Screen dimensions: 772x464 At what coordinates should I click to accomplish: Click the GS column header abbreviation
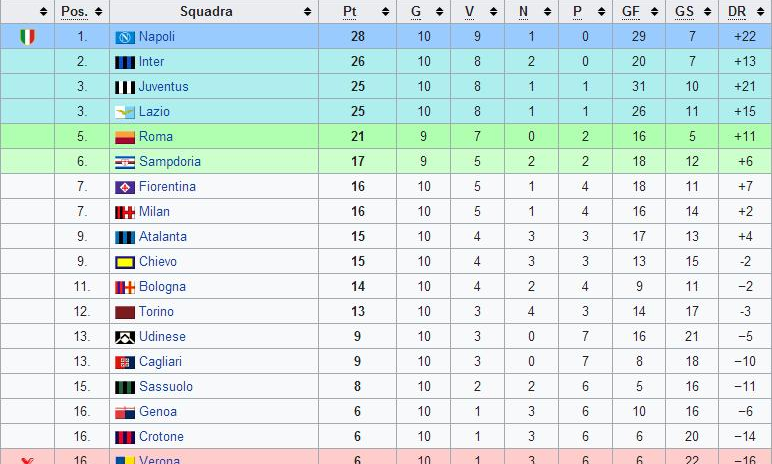pyautogui.click(x=684, y=11)
